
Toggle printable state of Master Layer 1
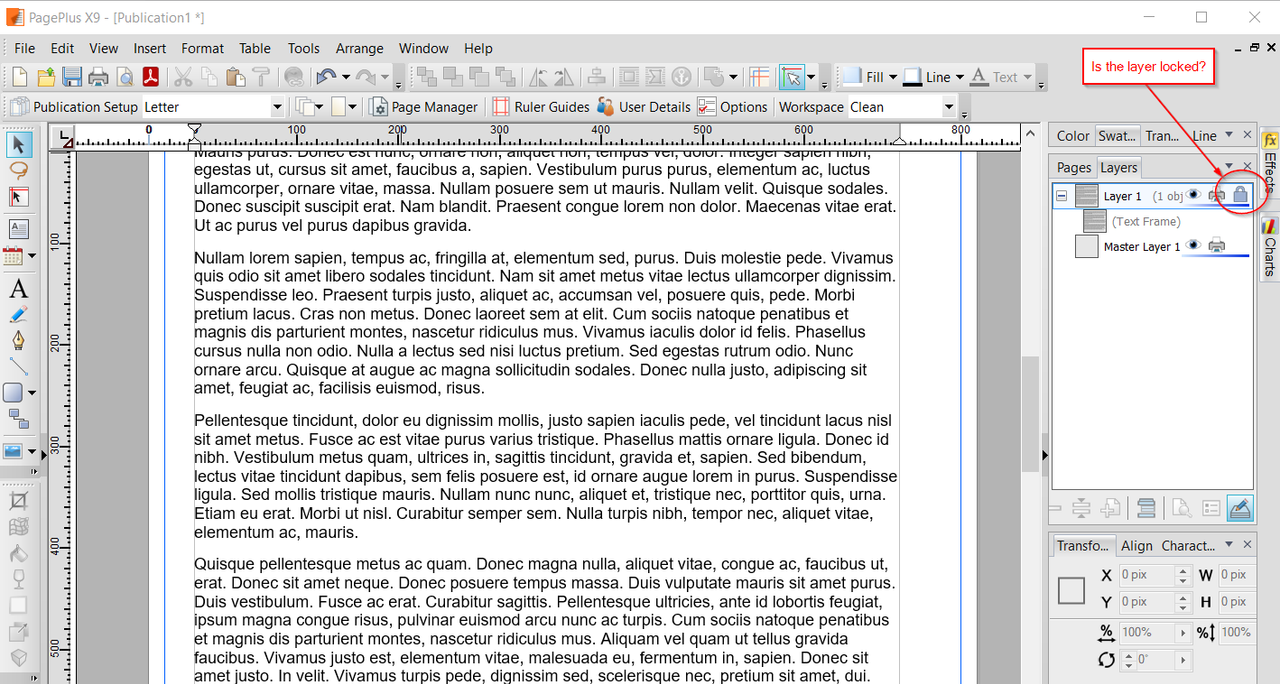pyautogui.click(x=1217, y=245)
